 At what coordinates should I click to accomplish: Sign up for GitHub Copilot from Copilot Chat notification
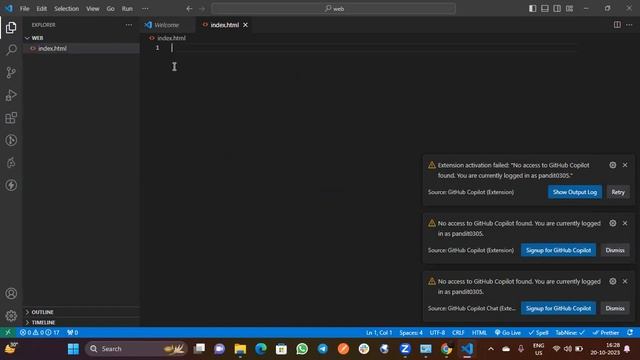[558, 308]
